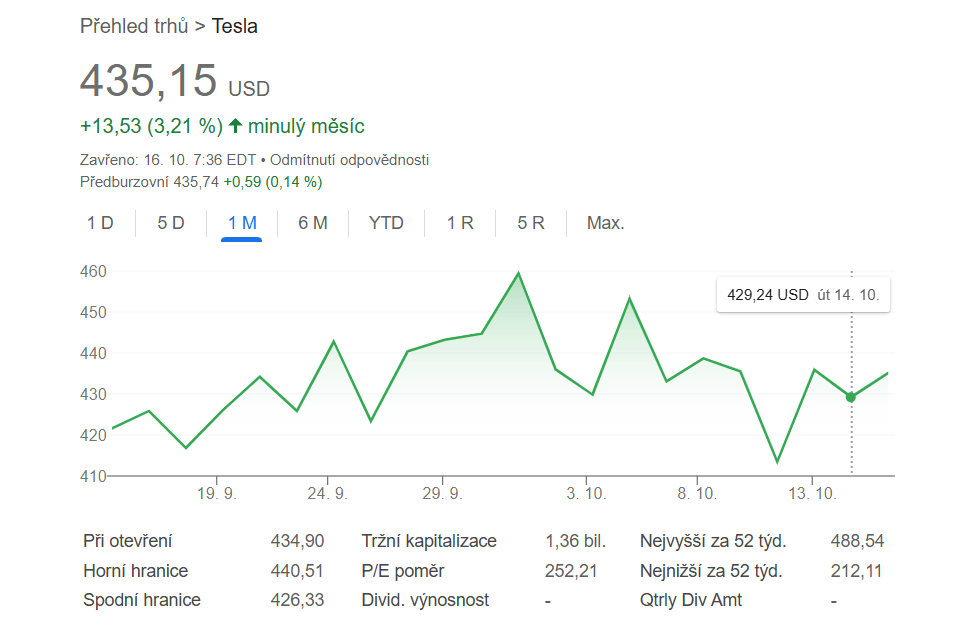Viewport: 961px width, 628px height.
Task: Select the 1 R time range
Action: click(x=460, y=223)
